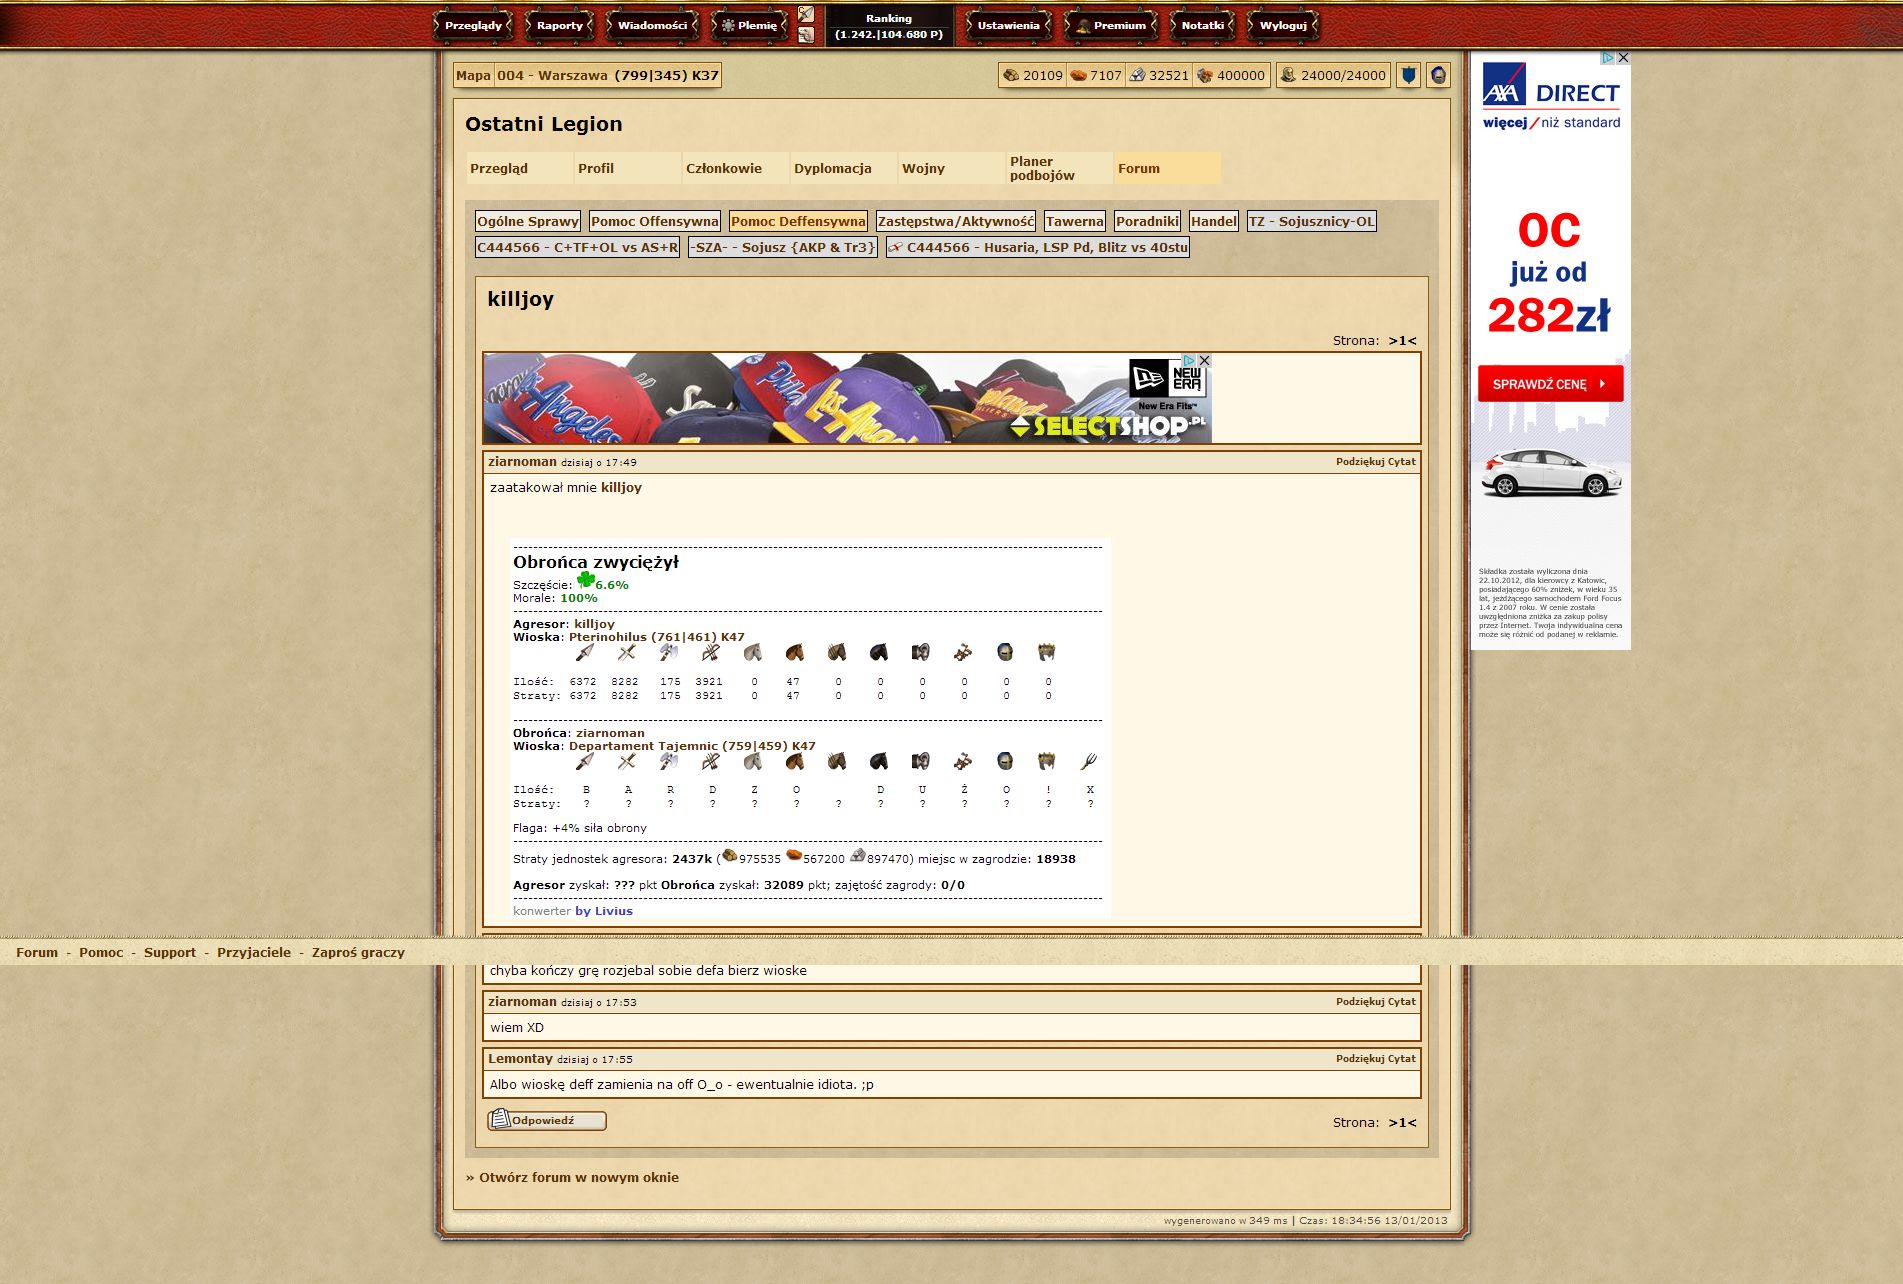Click the small icon below the sword icon
The image size is (1903, 1284).
tap(806, 36)
